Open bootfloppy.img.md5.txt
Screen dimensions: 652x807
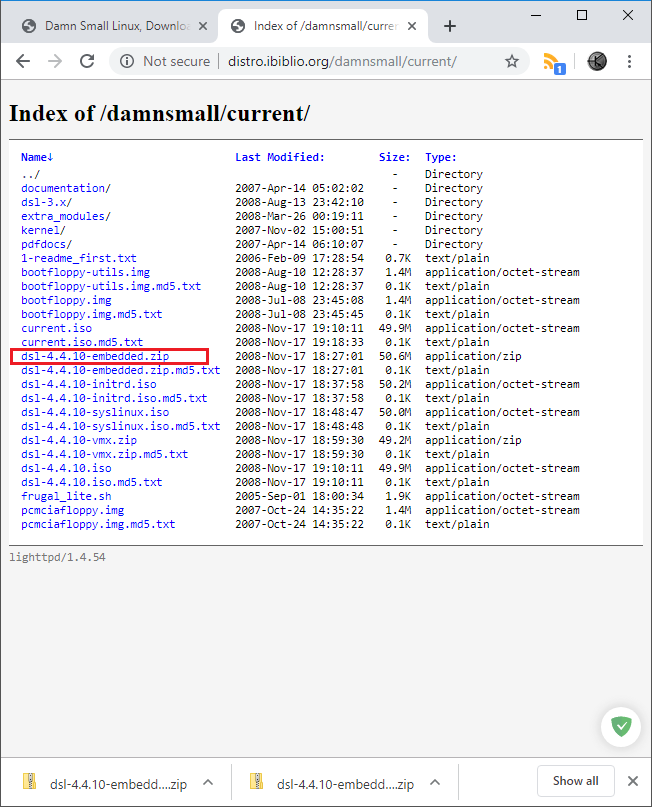pyautogui.click(x=92, y=314)
